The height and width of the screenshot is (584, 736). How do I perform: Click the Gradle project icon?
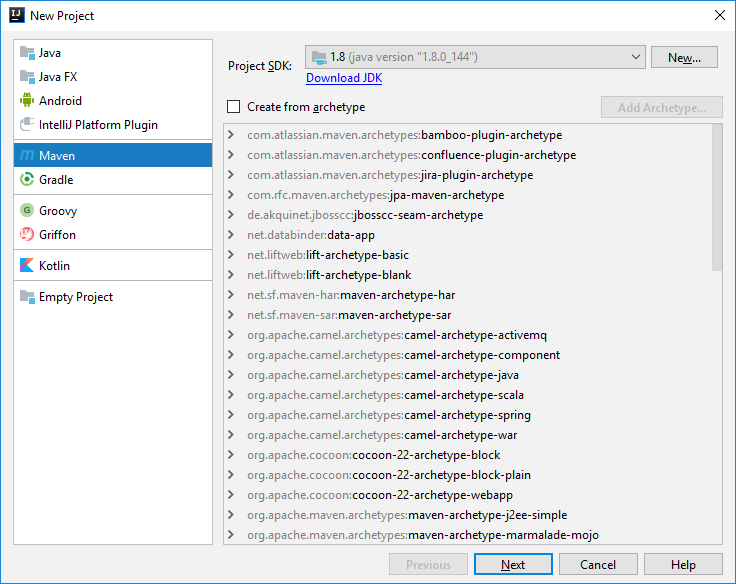pos(27,180)
